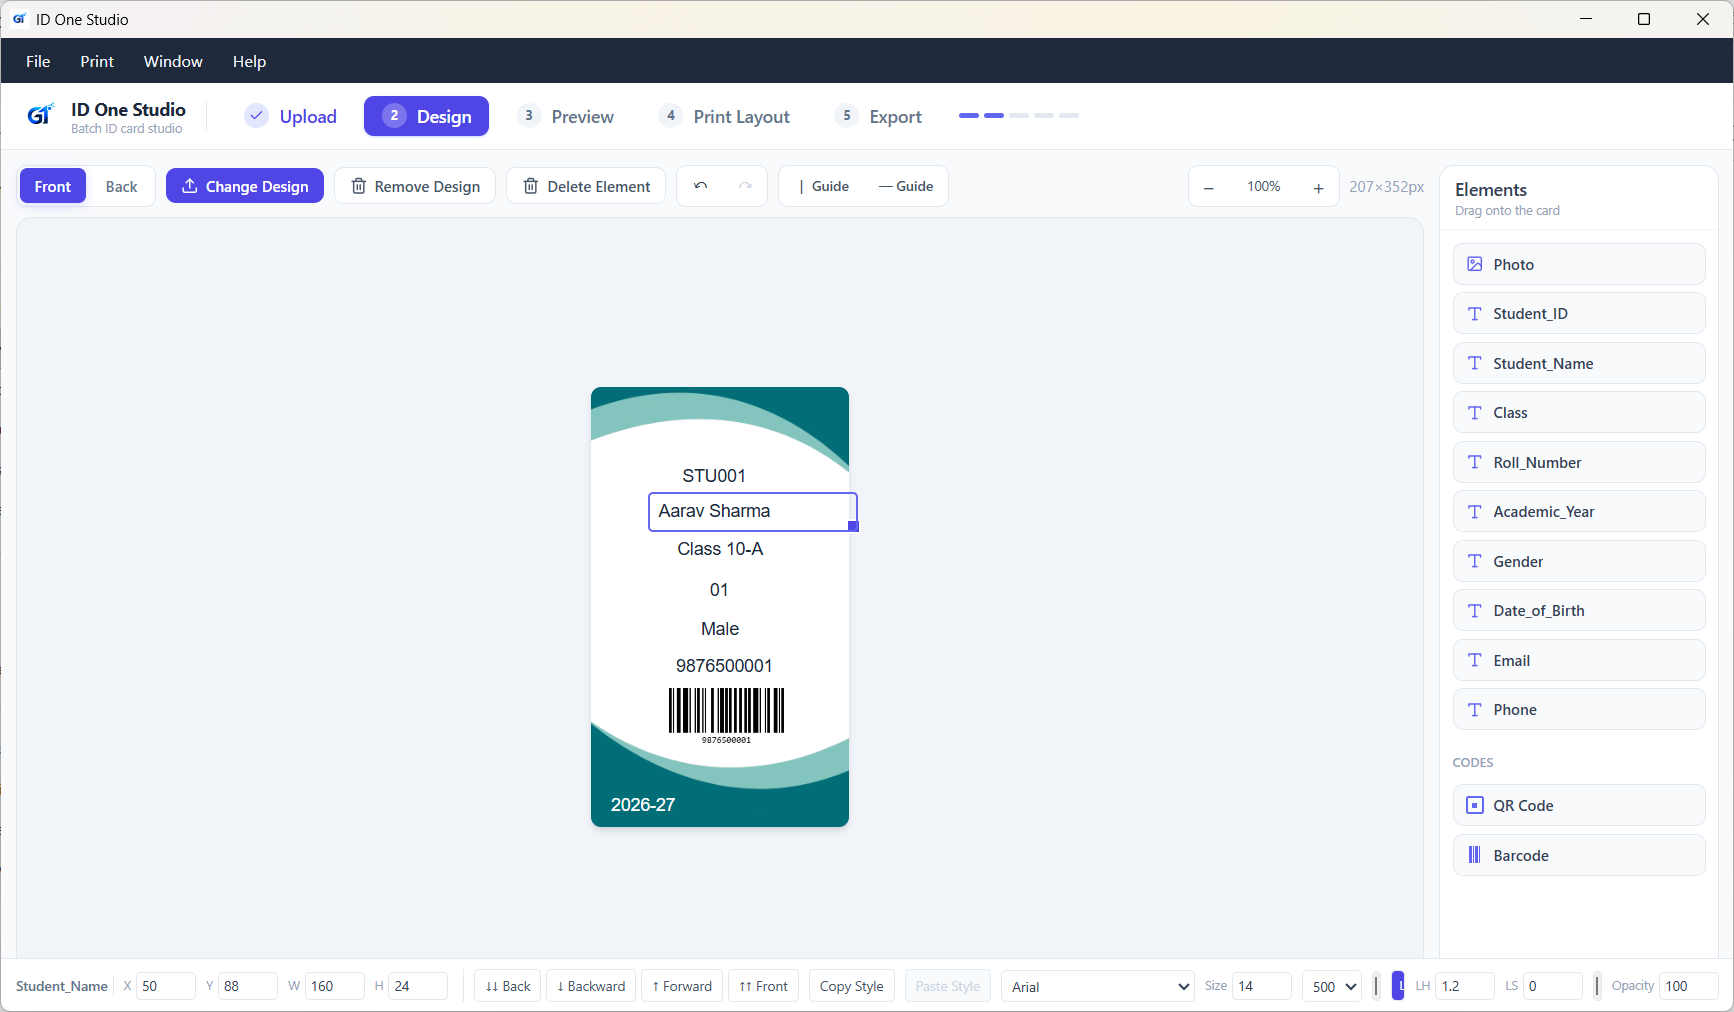Go to the Export step
1734x1012 pixels.
coord(879,116)
